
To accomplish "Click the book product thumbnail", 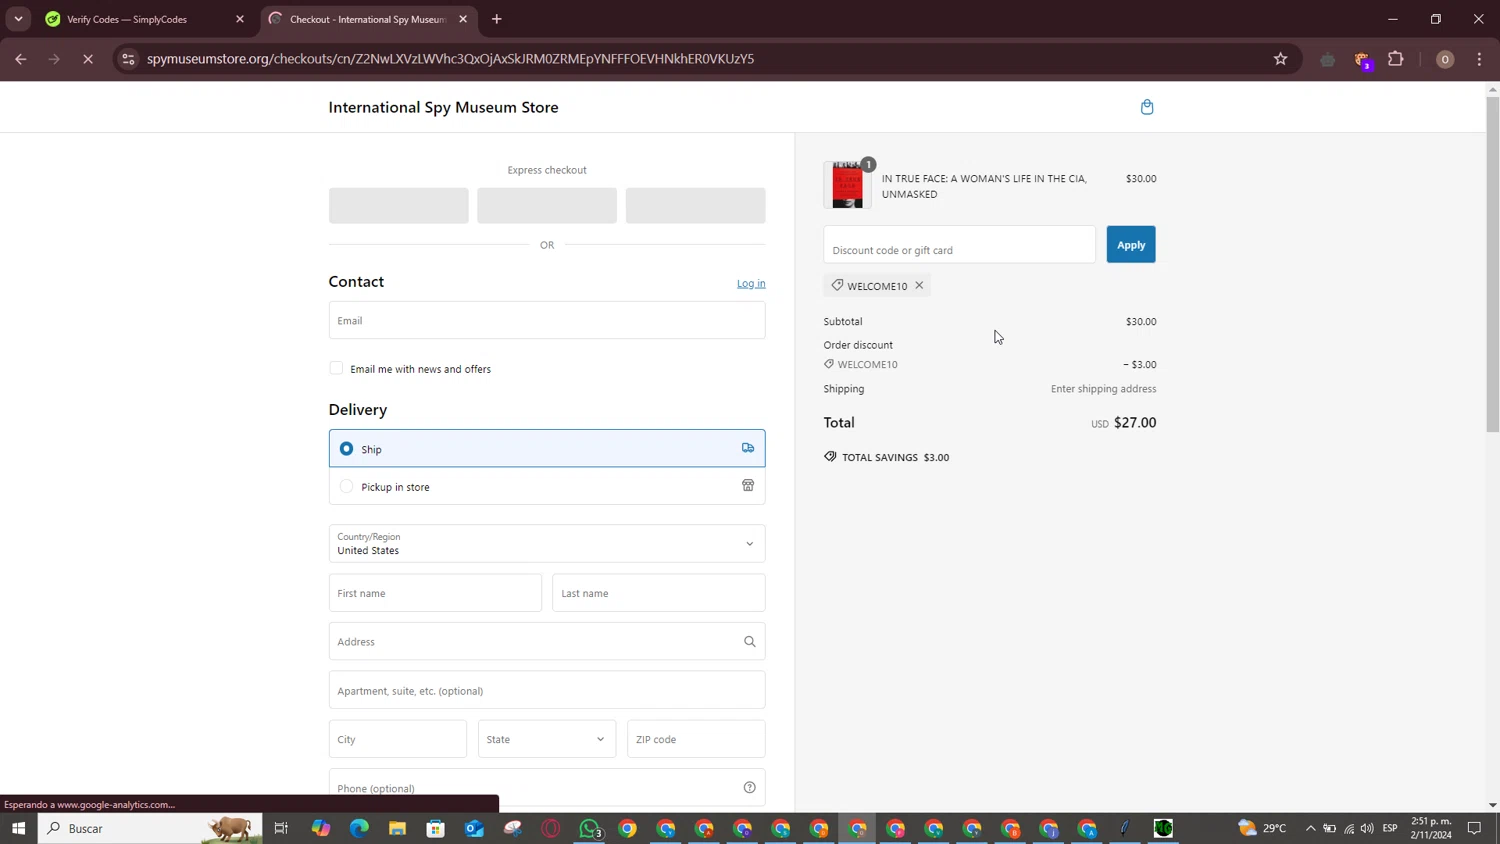I will (847, 185).
